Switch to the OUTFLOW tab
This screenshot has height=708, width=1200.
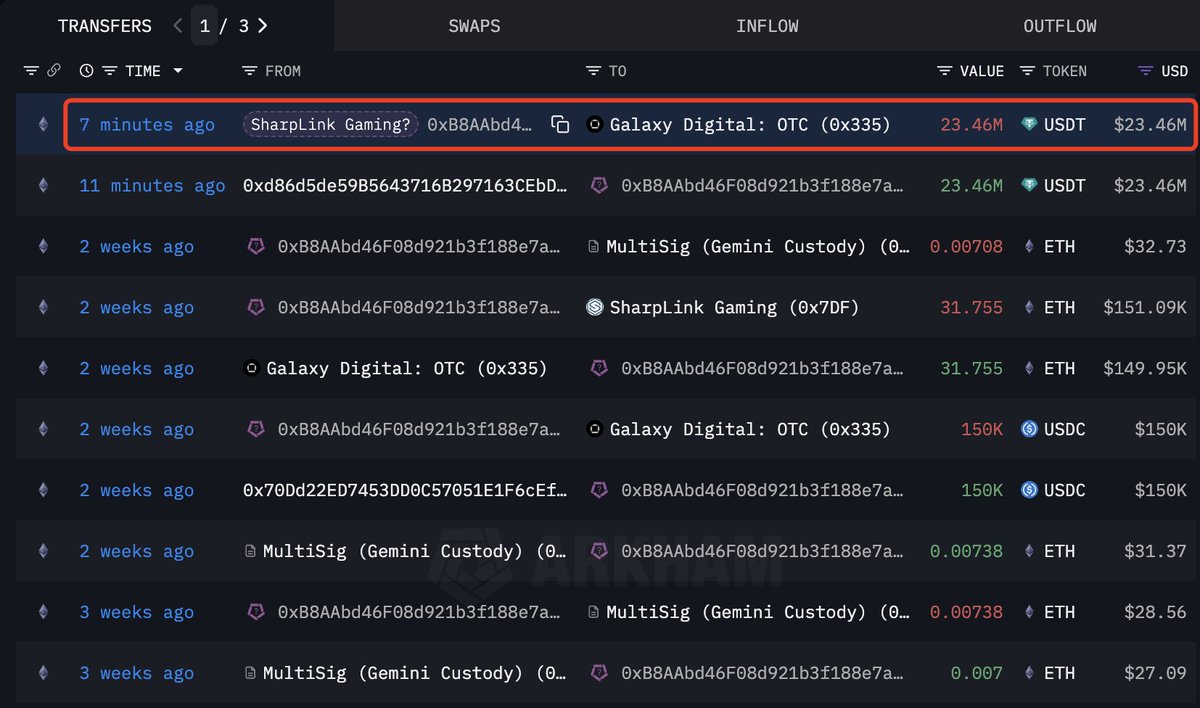(x=1060, y=26)
